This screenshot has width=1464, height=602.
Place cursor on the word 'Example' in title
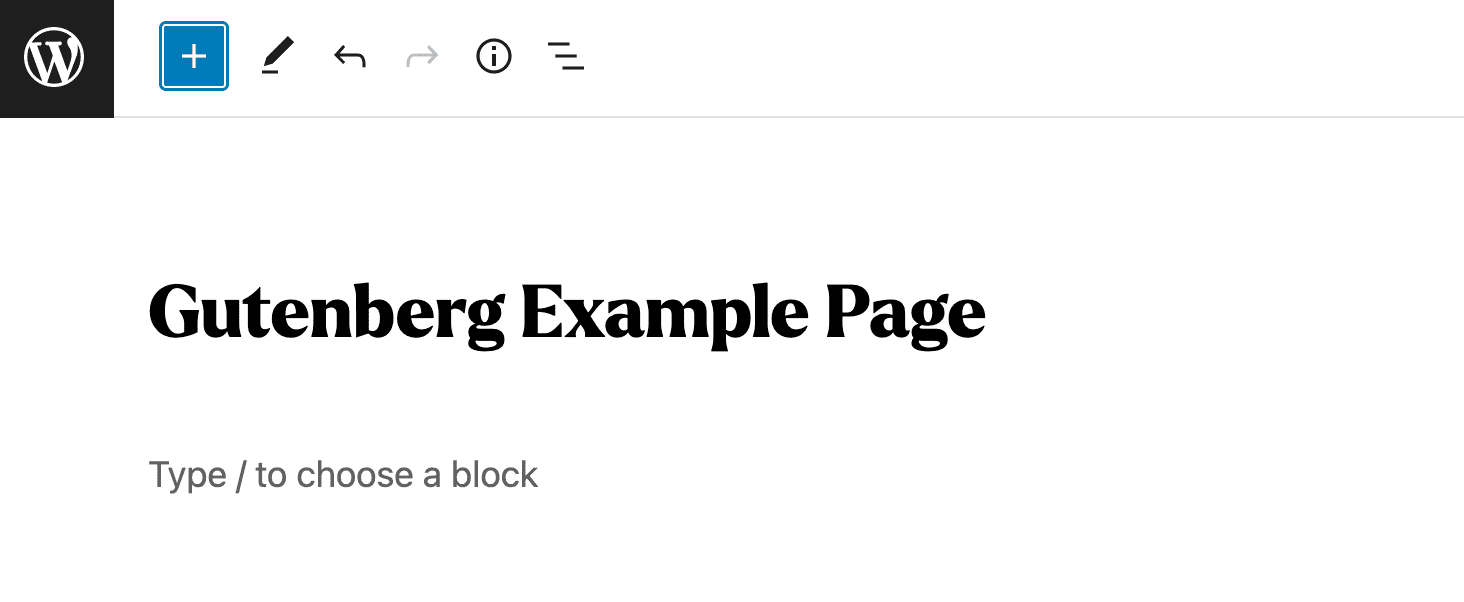point(664,313)
